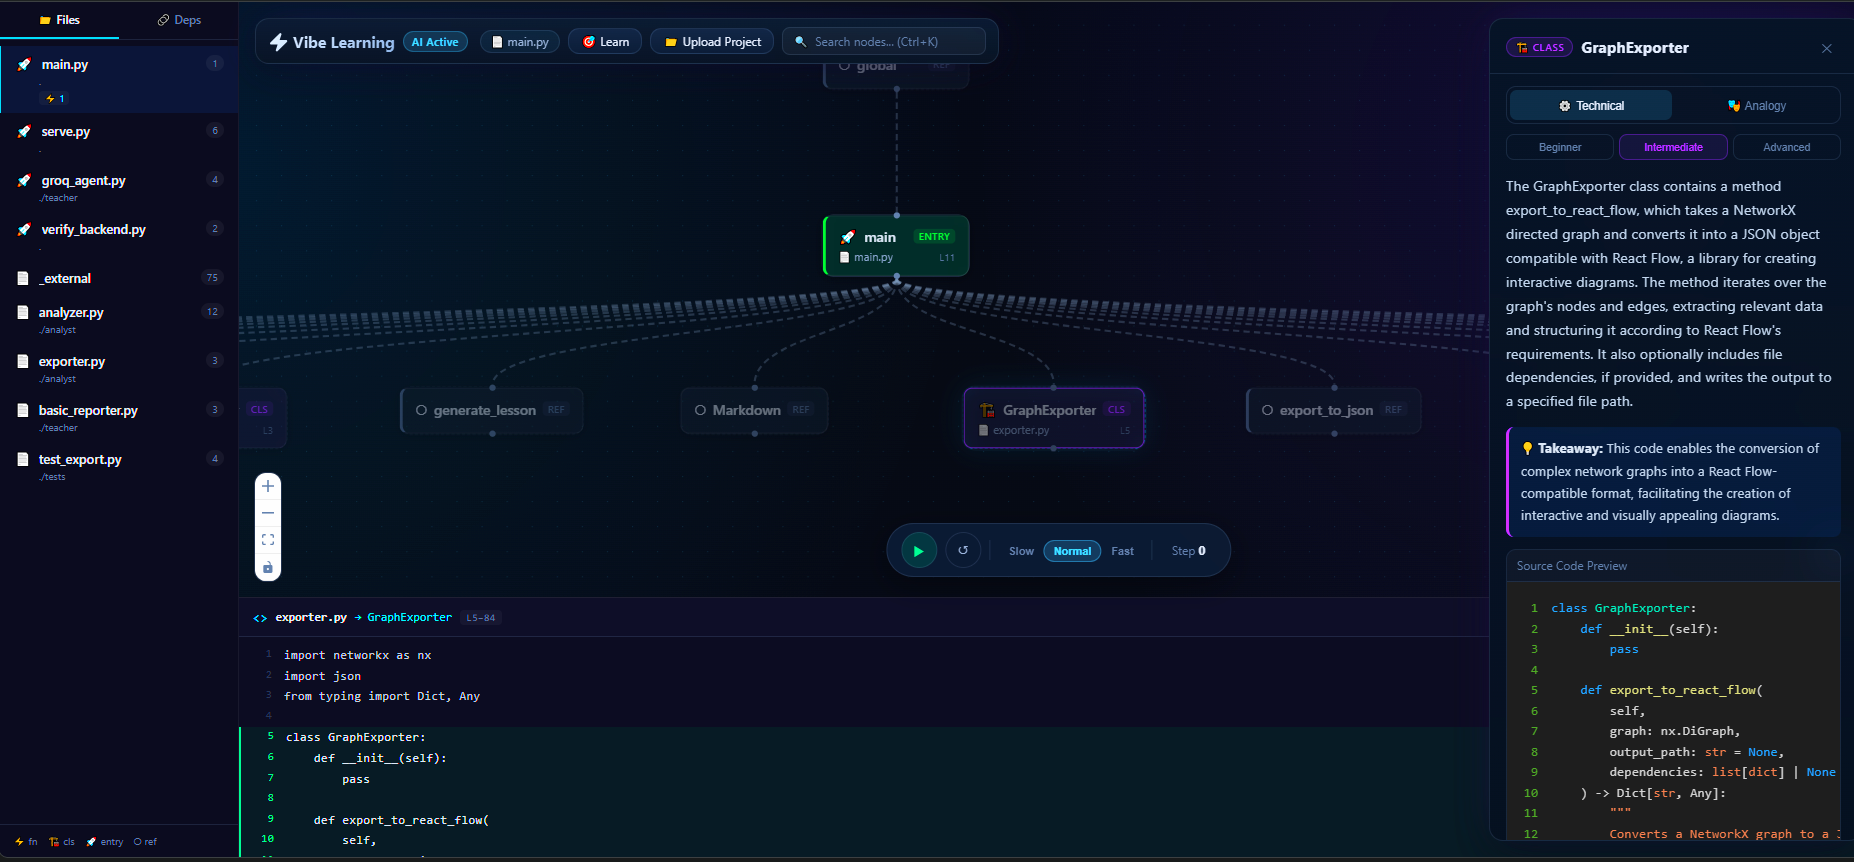1854x862 pixels.
Task: Switch to the Files tab
Action: (59, 20)
